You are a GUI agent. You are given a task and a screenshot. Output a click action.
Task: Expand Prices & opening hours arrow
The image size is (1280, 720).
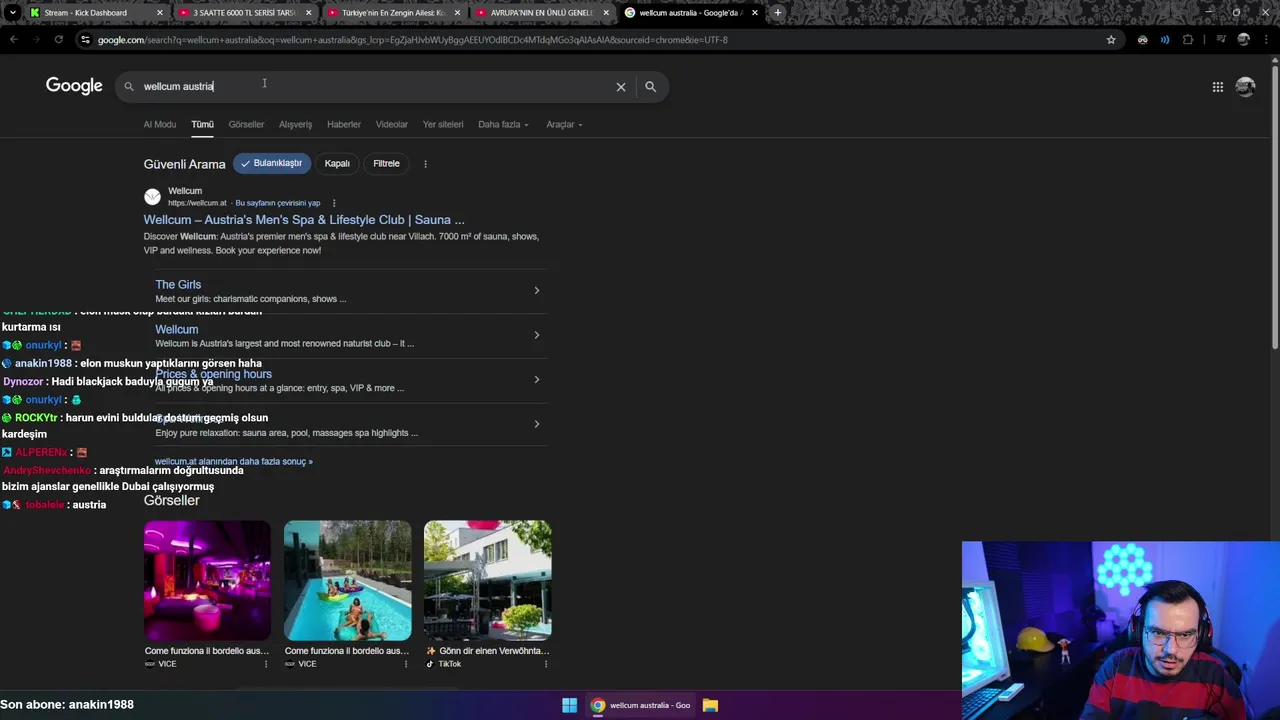(x=536, y=379)
